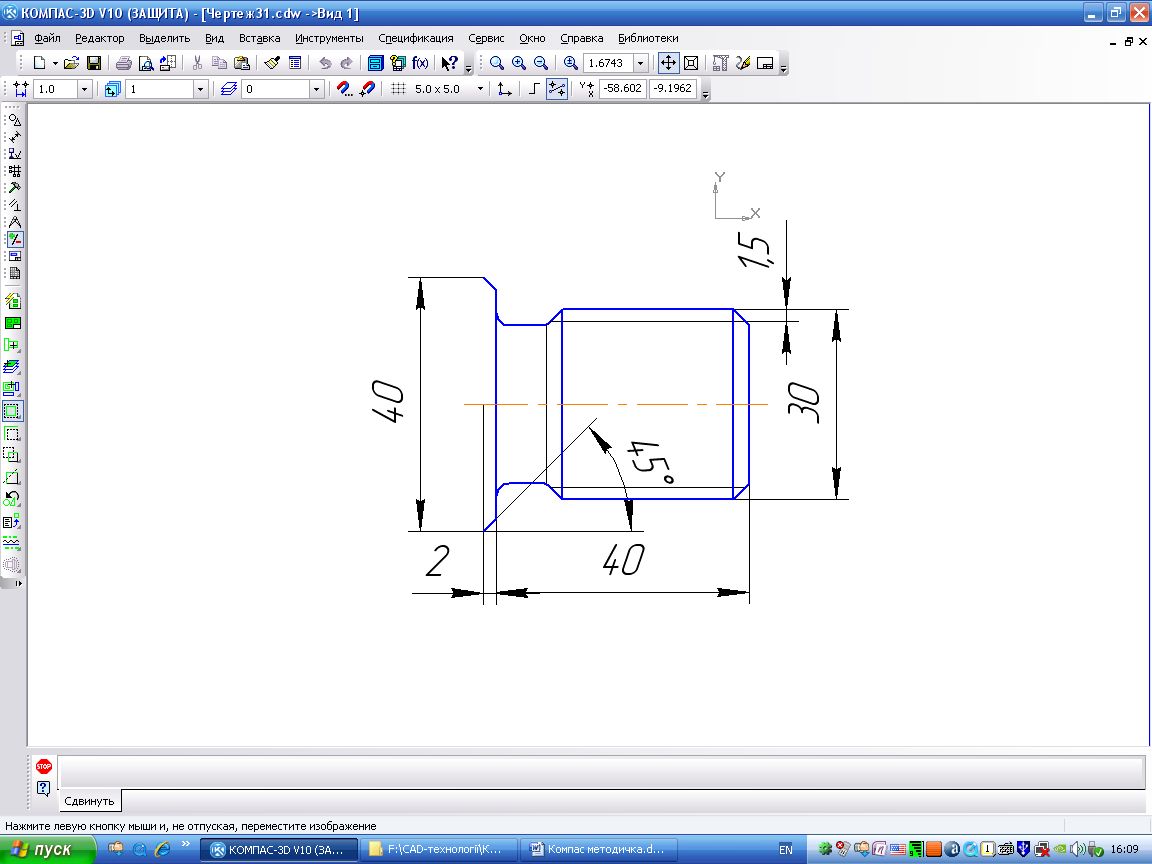1152x864 pixels.
Task: Open the Справка menu
Action: (582, 38)
